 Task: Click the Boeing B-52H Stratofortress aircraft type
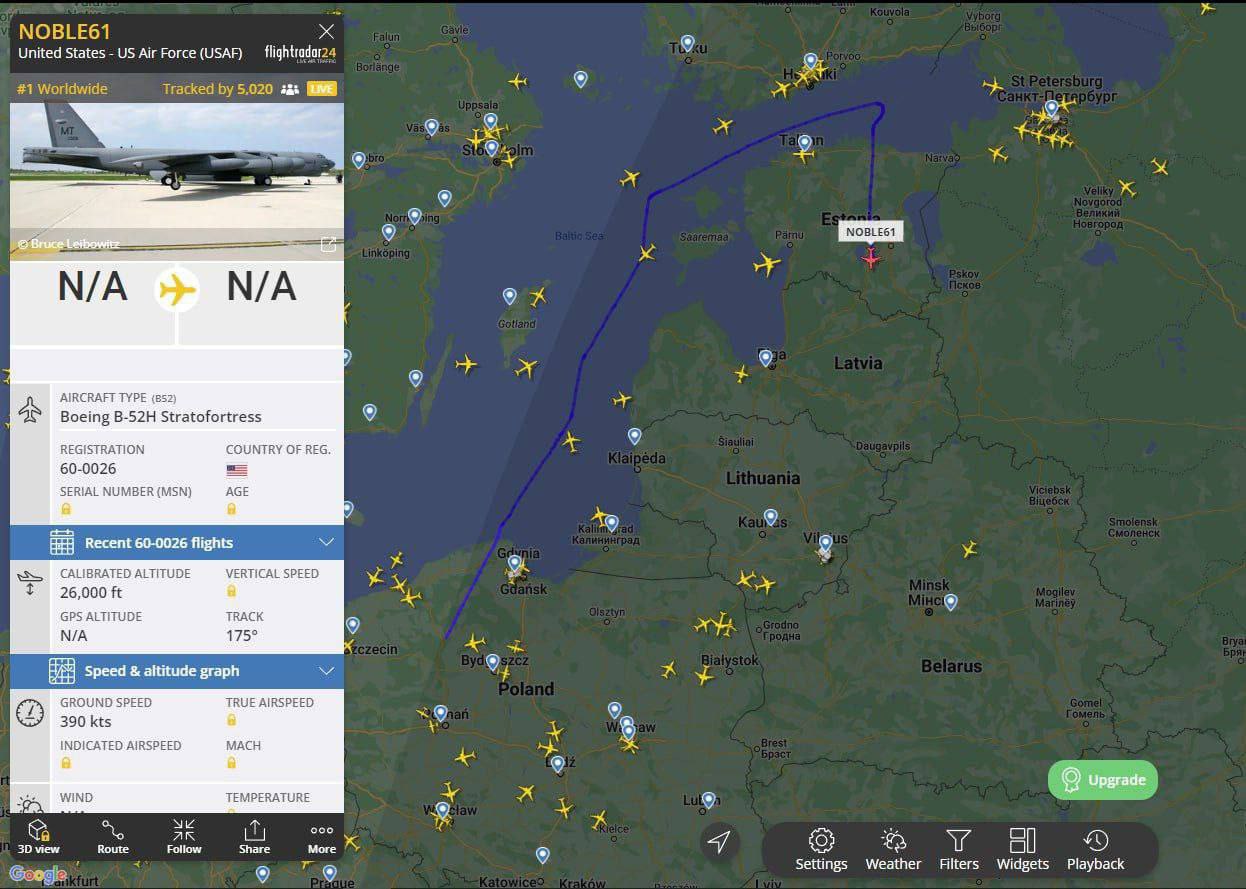[161, 417]
